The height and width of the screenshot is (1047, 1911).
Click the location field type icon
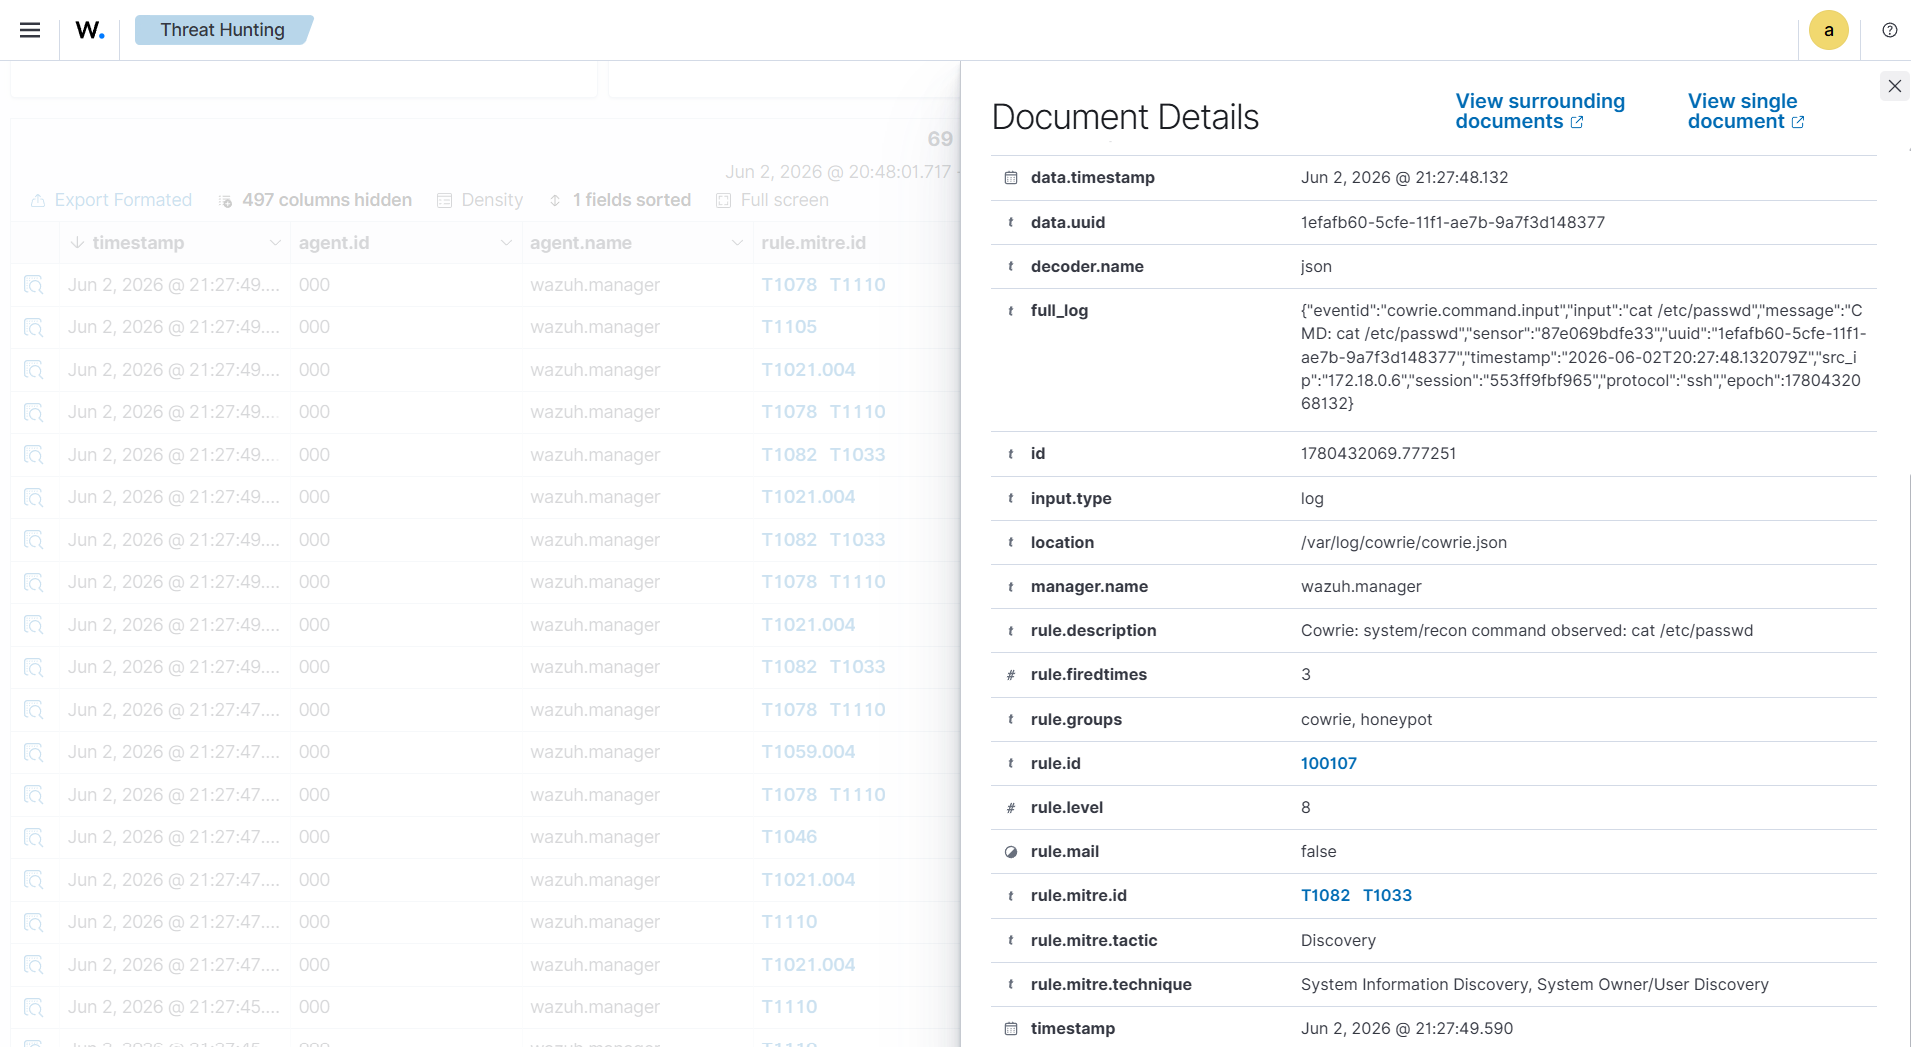pos(1011,542)
